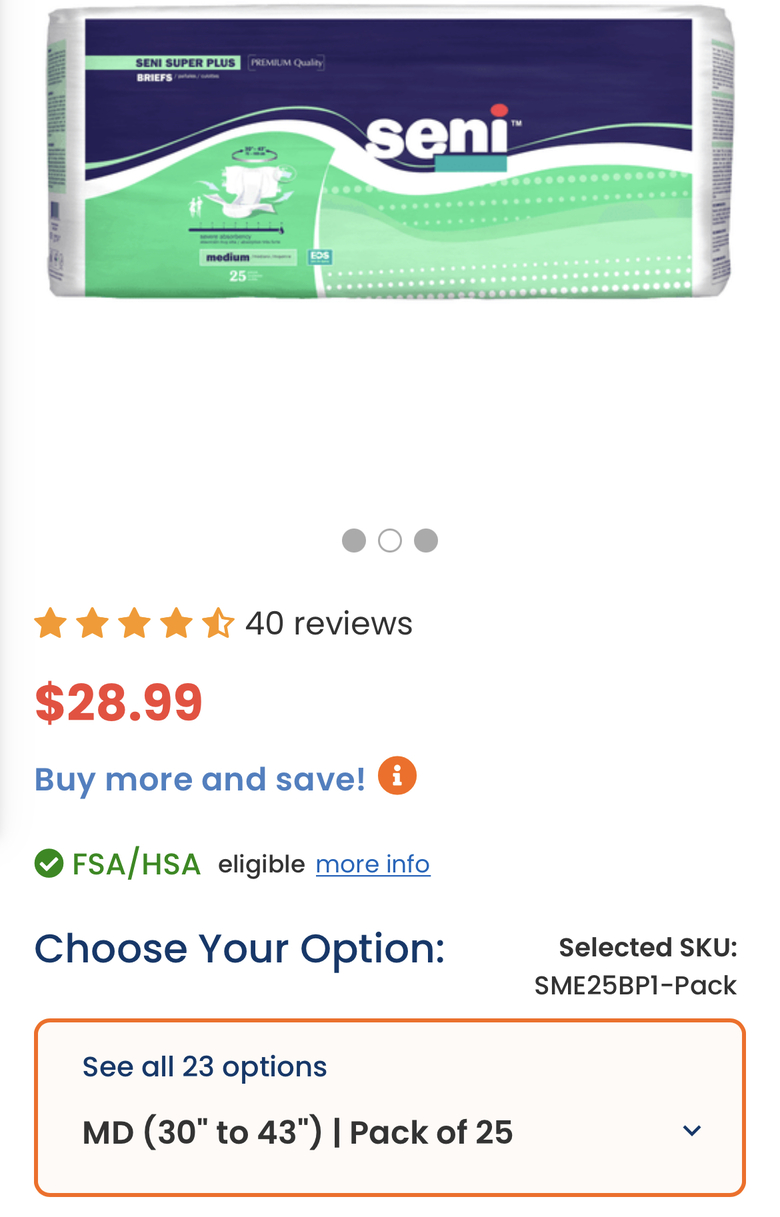Viewport: 780px width, 1217px height.
Task: Click the third orange rating star
Action: tap(134, 624)
